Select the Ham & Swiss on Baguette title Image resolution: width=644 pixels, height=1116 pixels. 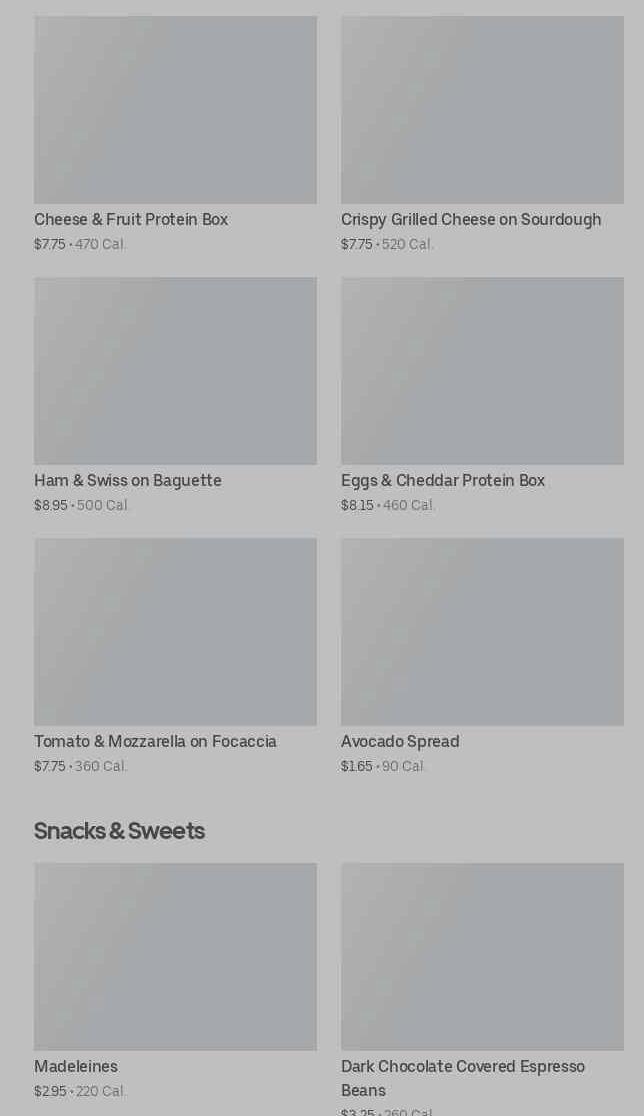click(128, 481)
